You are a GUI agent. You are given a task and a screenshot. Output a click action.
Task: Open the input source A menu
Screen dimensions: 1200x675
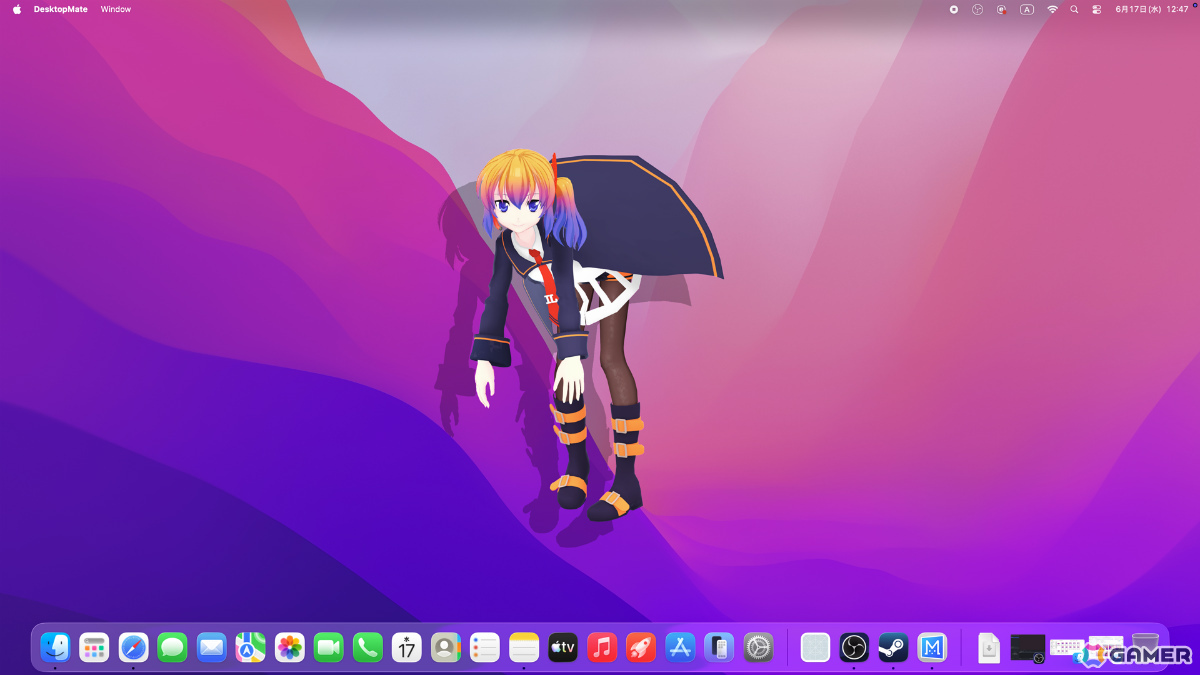[x=1027, y=9]
